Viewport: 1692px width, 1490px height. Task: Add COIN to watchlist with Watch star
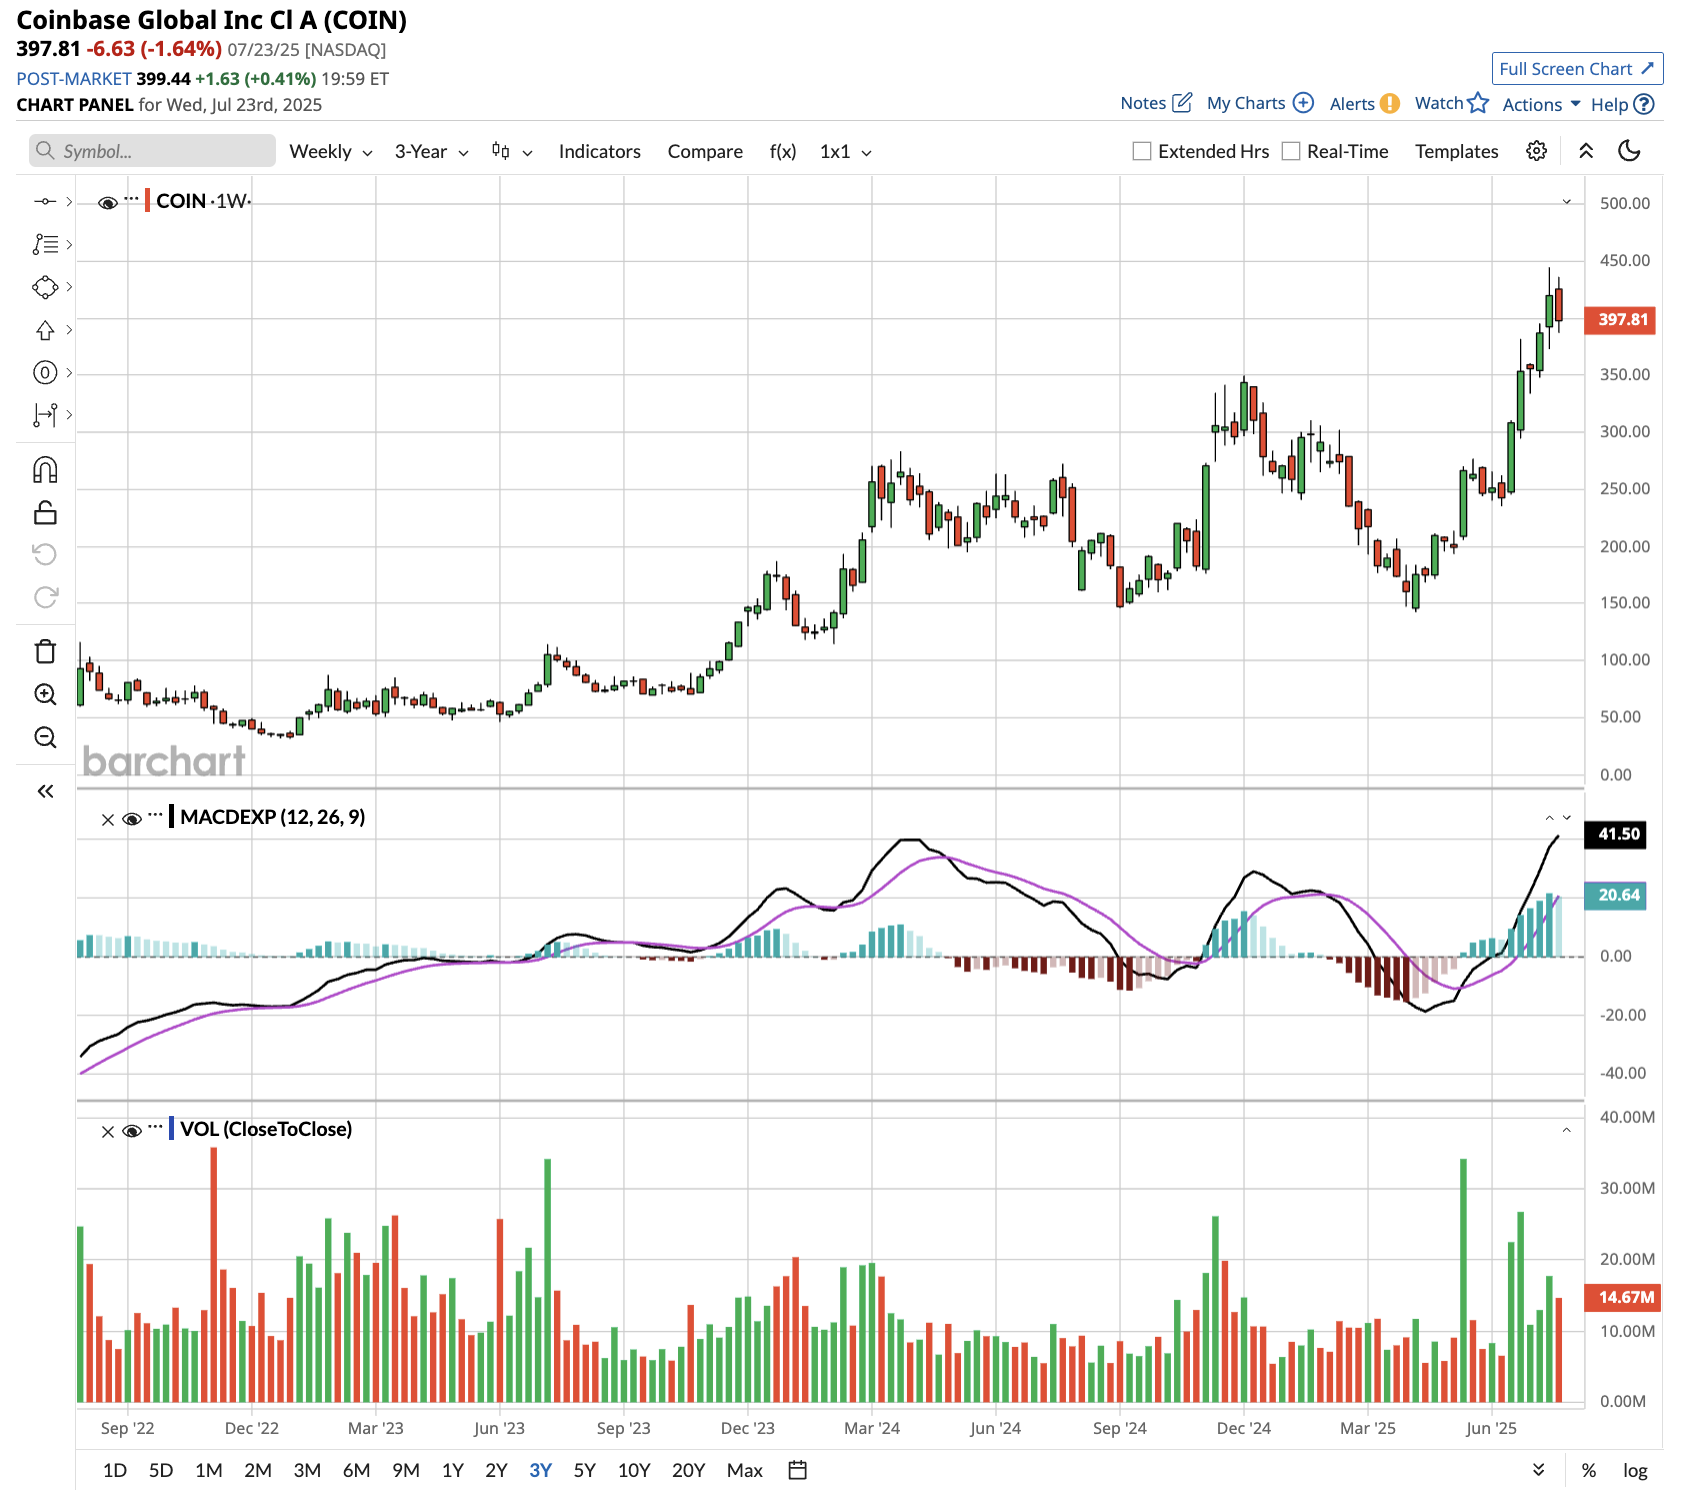coord(1452,103)
